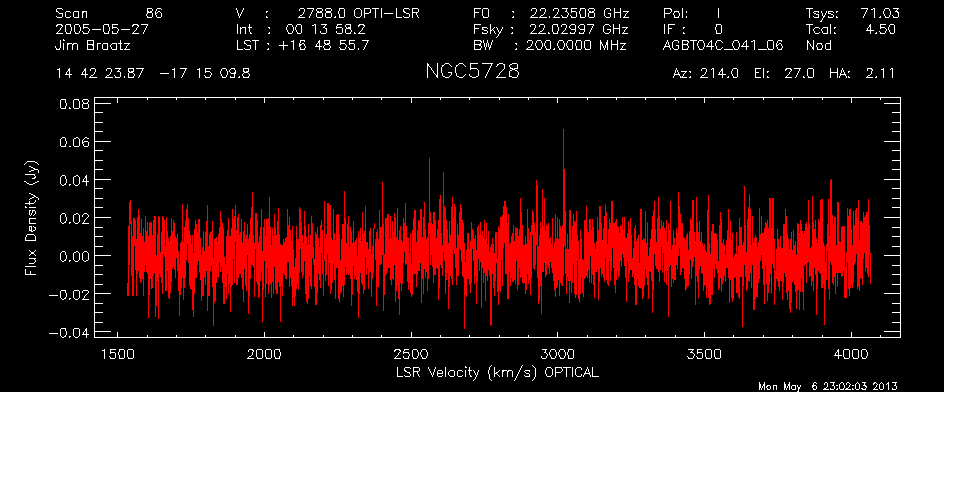962x490 pixels.
Task: Click the 1500 x-axis tick label
Action: tap(117, 354)
